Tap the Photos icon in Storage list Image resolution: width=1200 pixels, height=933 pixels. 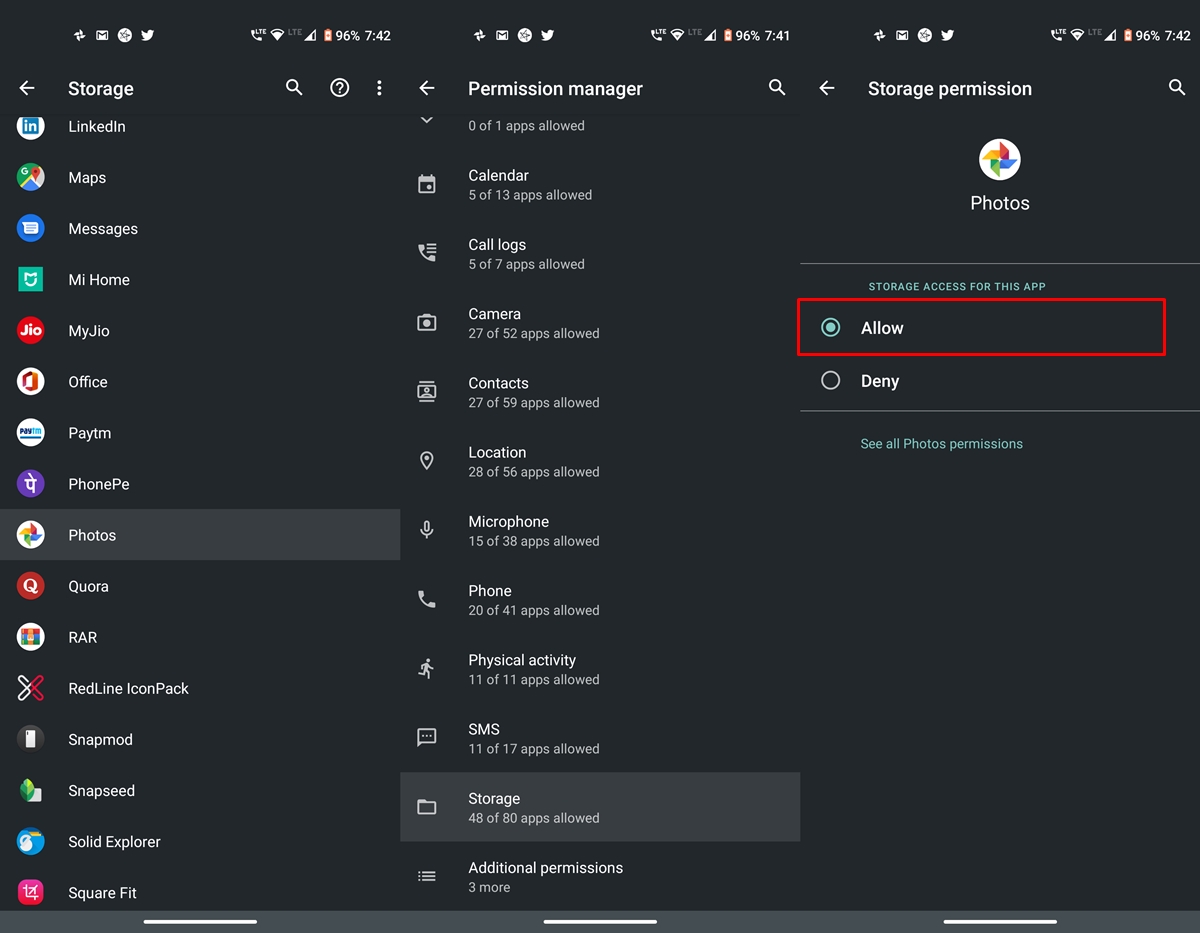[x=31, y=535]
